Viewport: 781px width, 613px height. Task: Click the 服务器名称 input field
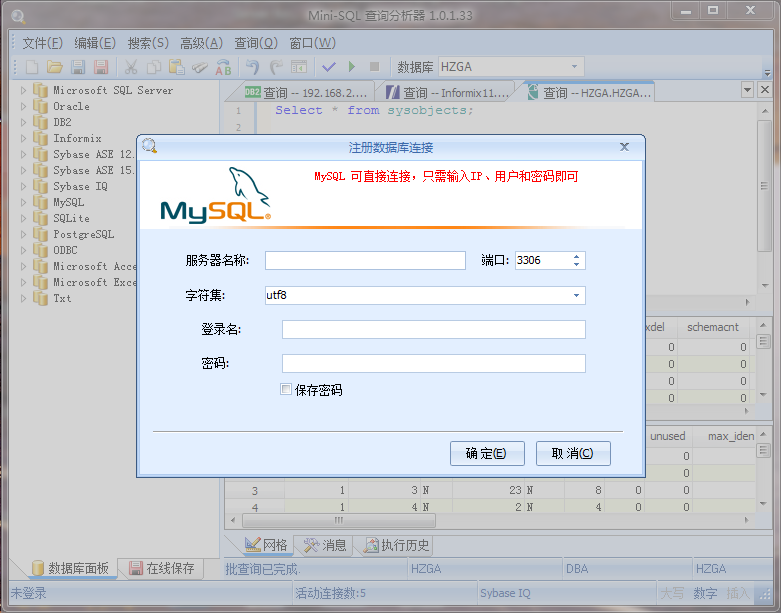click(365, 260)
